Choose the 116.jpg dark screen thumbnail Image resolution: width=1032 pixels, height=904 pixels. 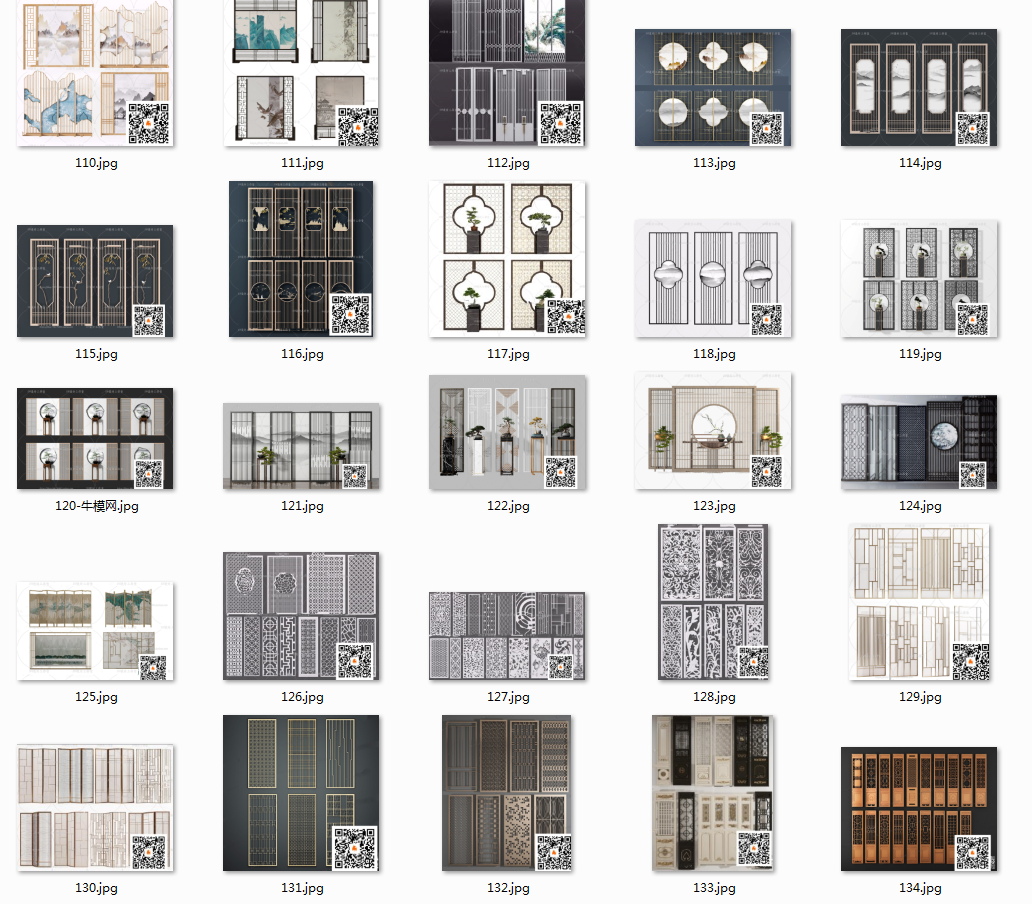pyautogui.click(x=301, y=259)
